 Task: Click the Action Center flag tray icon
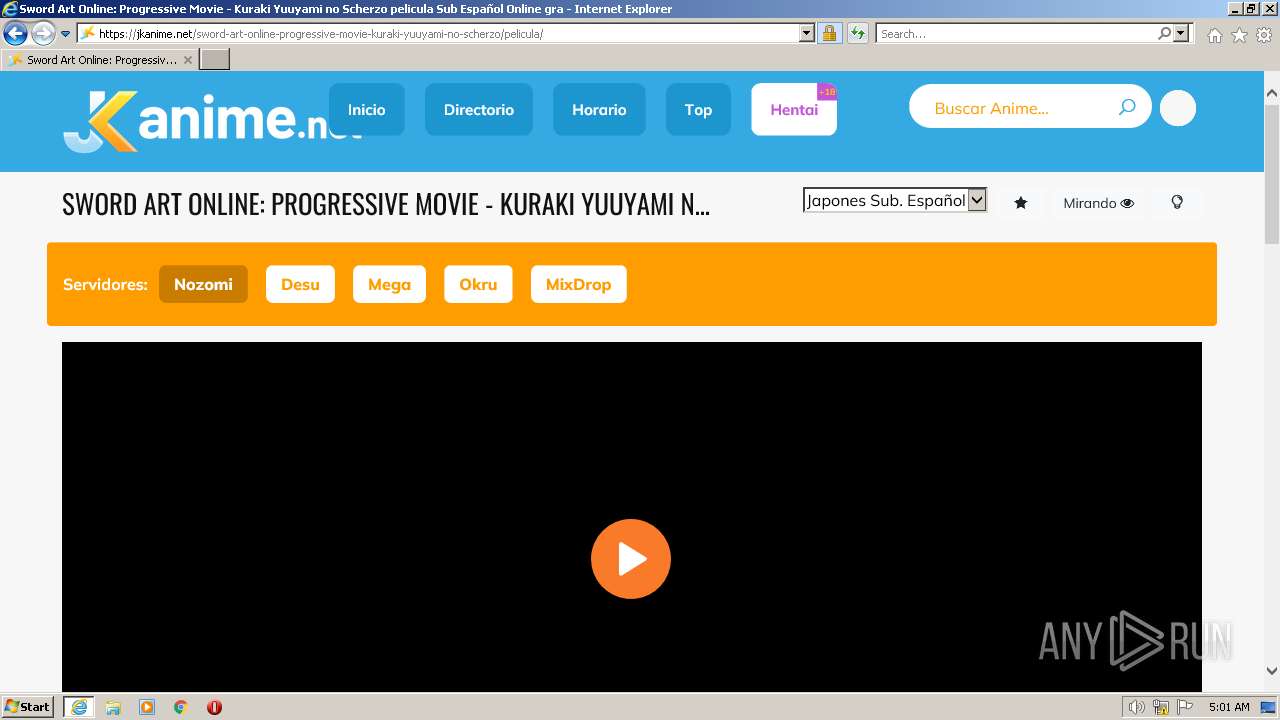tap(1185, 707)
